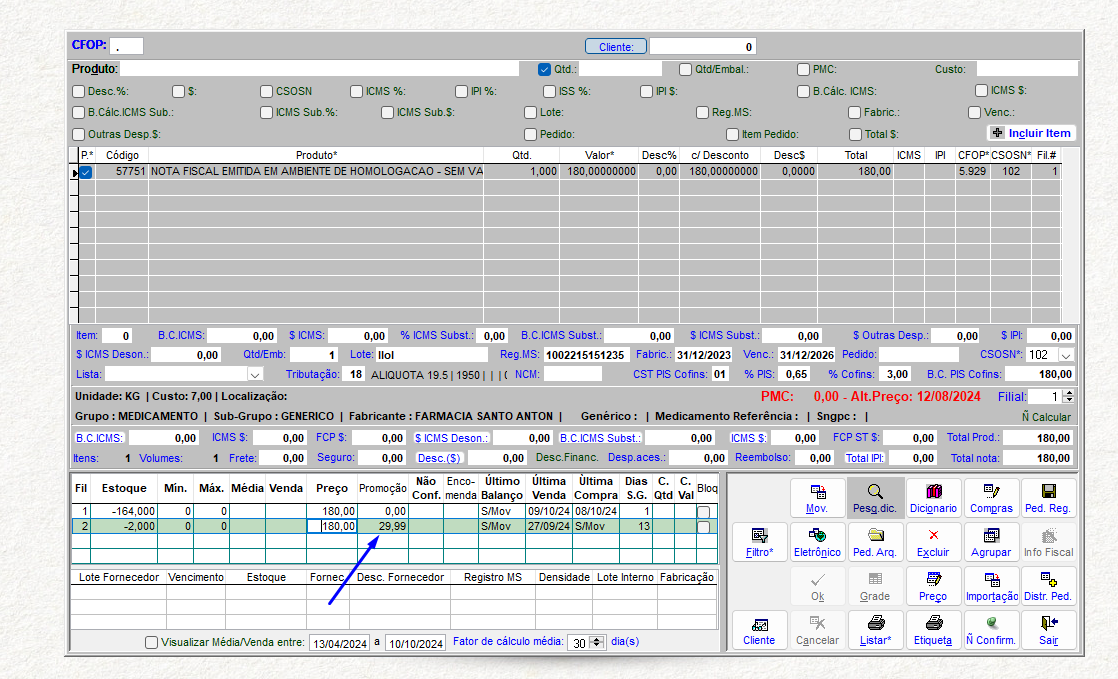1118x679 pixels.
Task: Open Pesq.dic. search button
Action: point(875,498)
